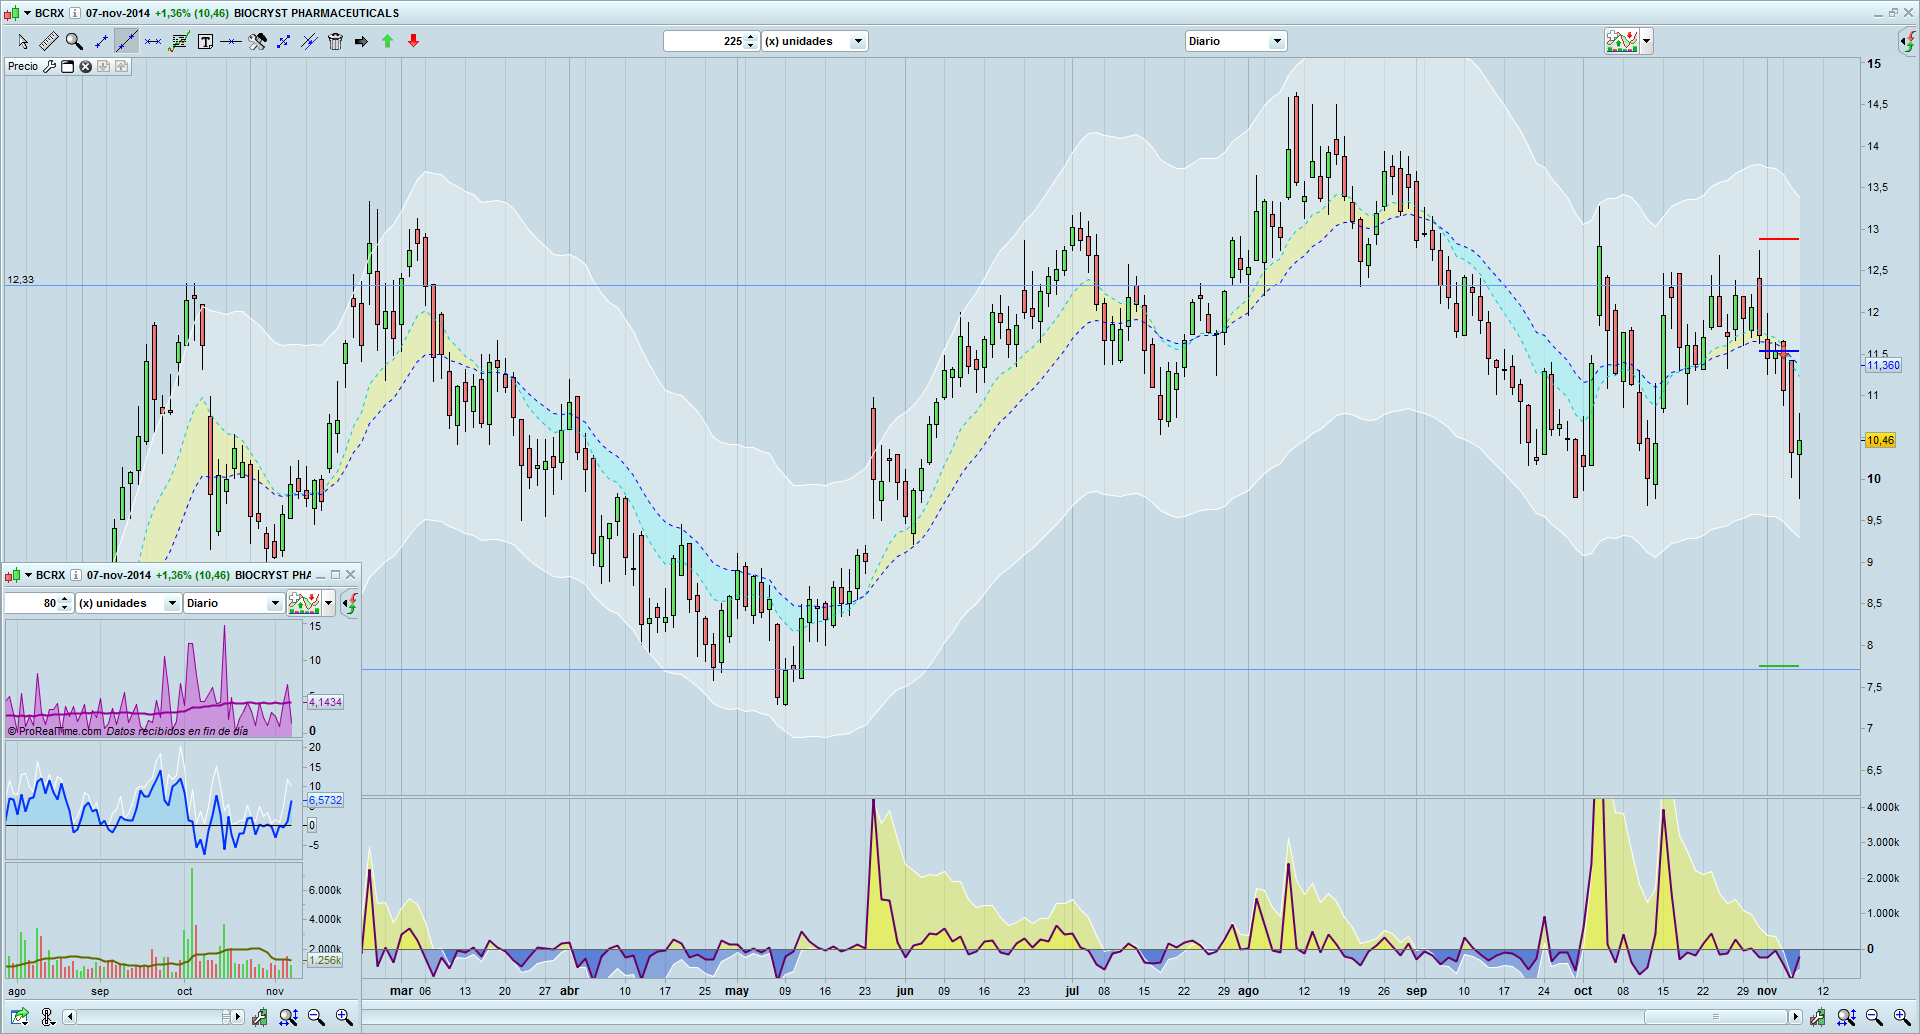Image resolution: width=1920 pixels, height=1034 pixels.
Task: Click the BCRX info button
Action: (x=74, y=13)
